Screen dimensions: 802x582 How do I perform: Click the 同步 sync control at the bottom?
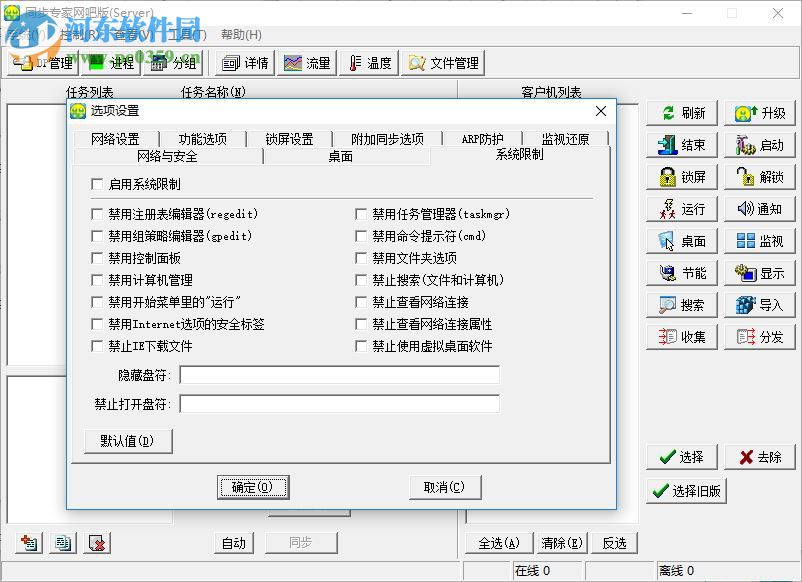coord(301,542)
